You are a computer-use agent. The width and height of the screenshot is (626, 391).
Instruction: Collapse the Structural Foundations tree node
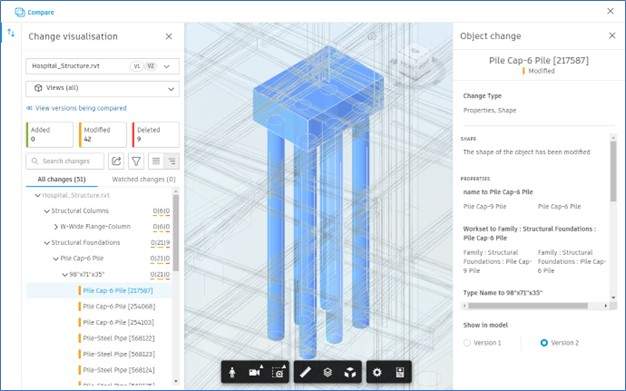point(46,242)
